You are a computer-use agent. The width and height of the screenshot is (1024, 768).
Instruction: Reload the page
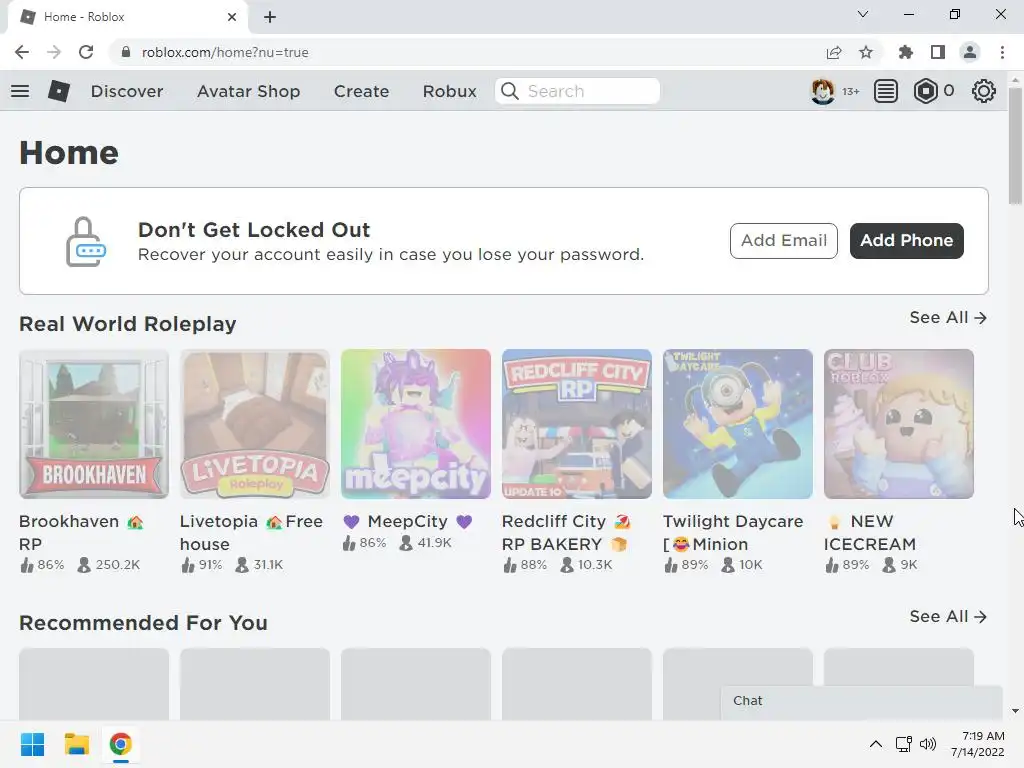coord(86,52)
